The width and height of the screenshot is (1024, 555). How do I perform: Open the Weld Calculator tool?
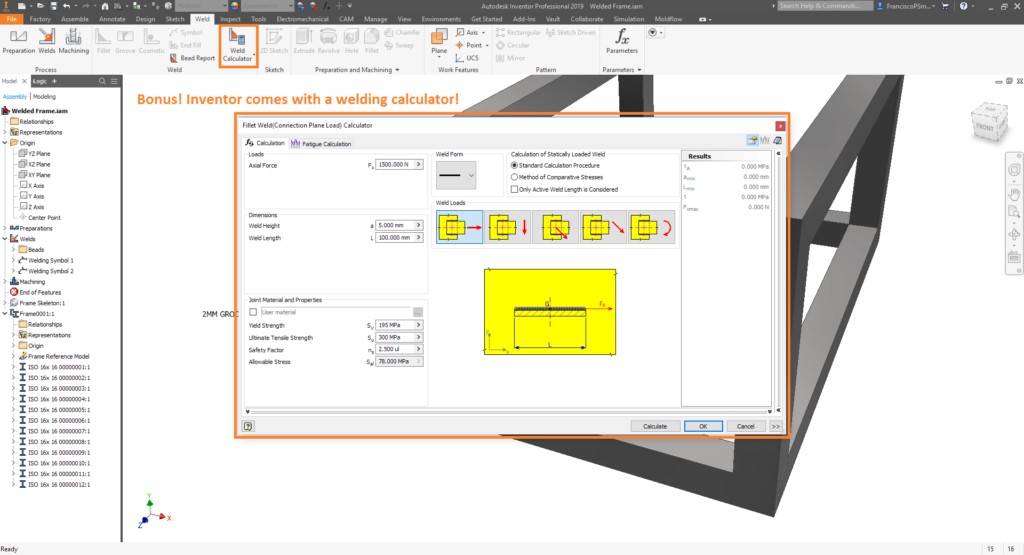[x=238, y=46]
